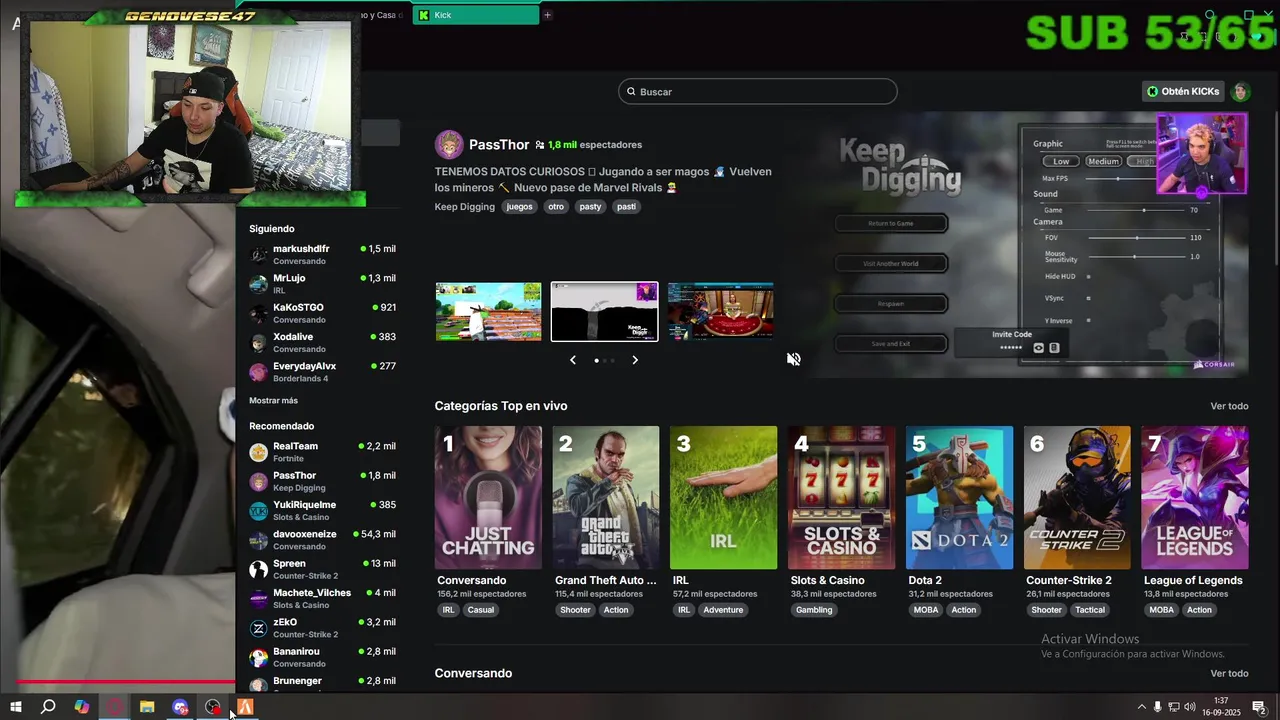Open zEkO avatar in Recomendado list
The width and height of the screenshot is (1280, 720).
pyautogui.click(x=259, y=628)
